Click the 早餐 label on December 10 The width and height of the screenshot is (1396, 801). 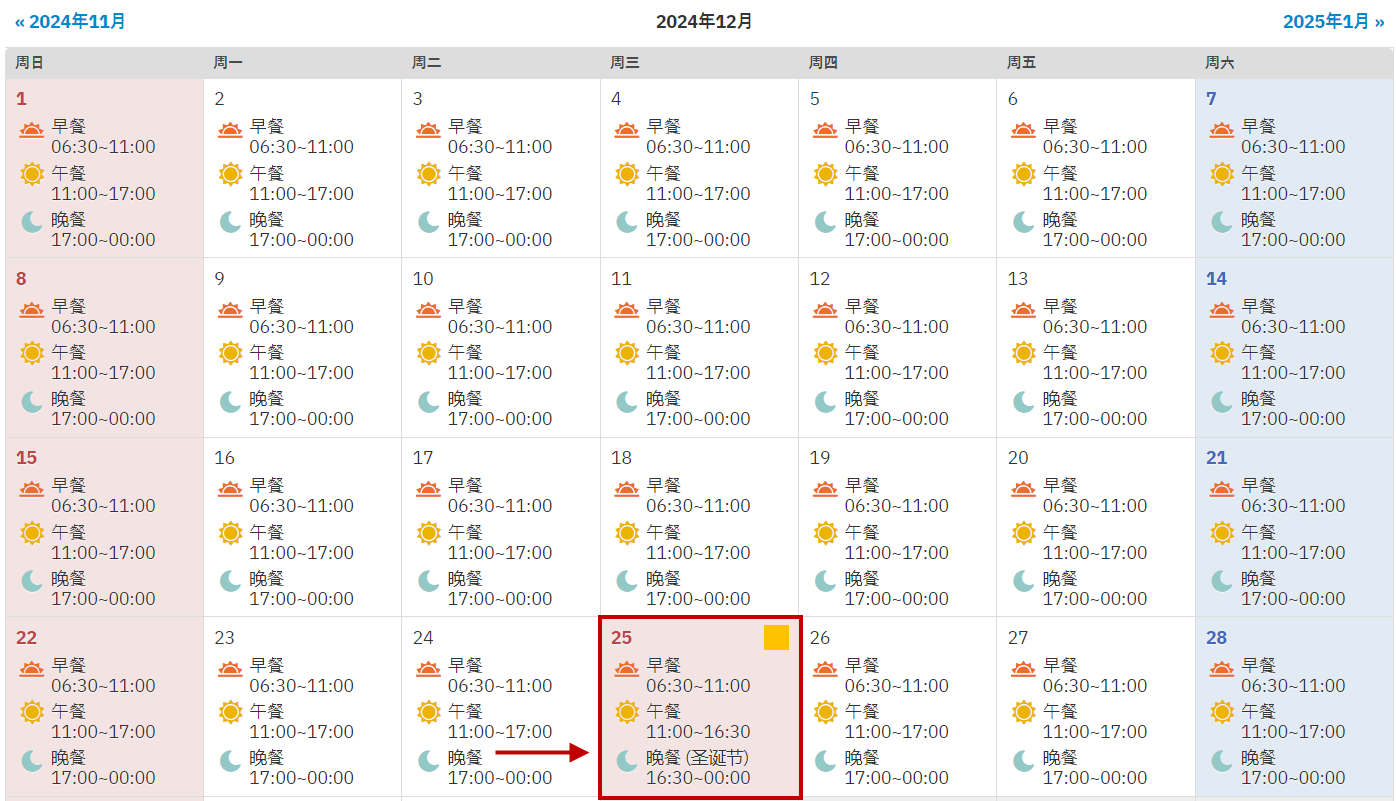coord(465,306)
